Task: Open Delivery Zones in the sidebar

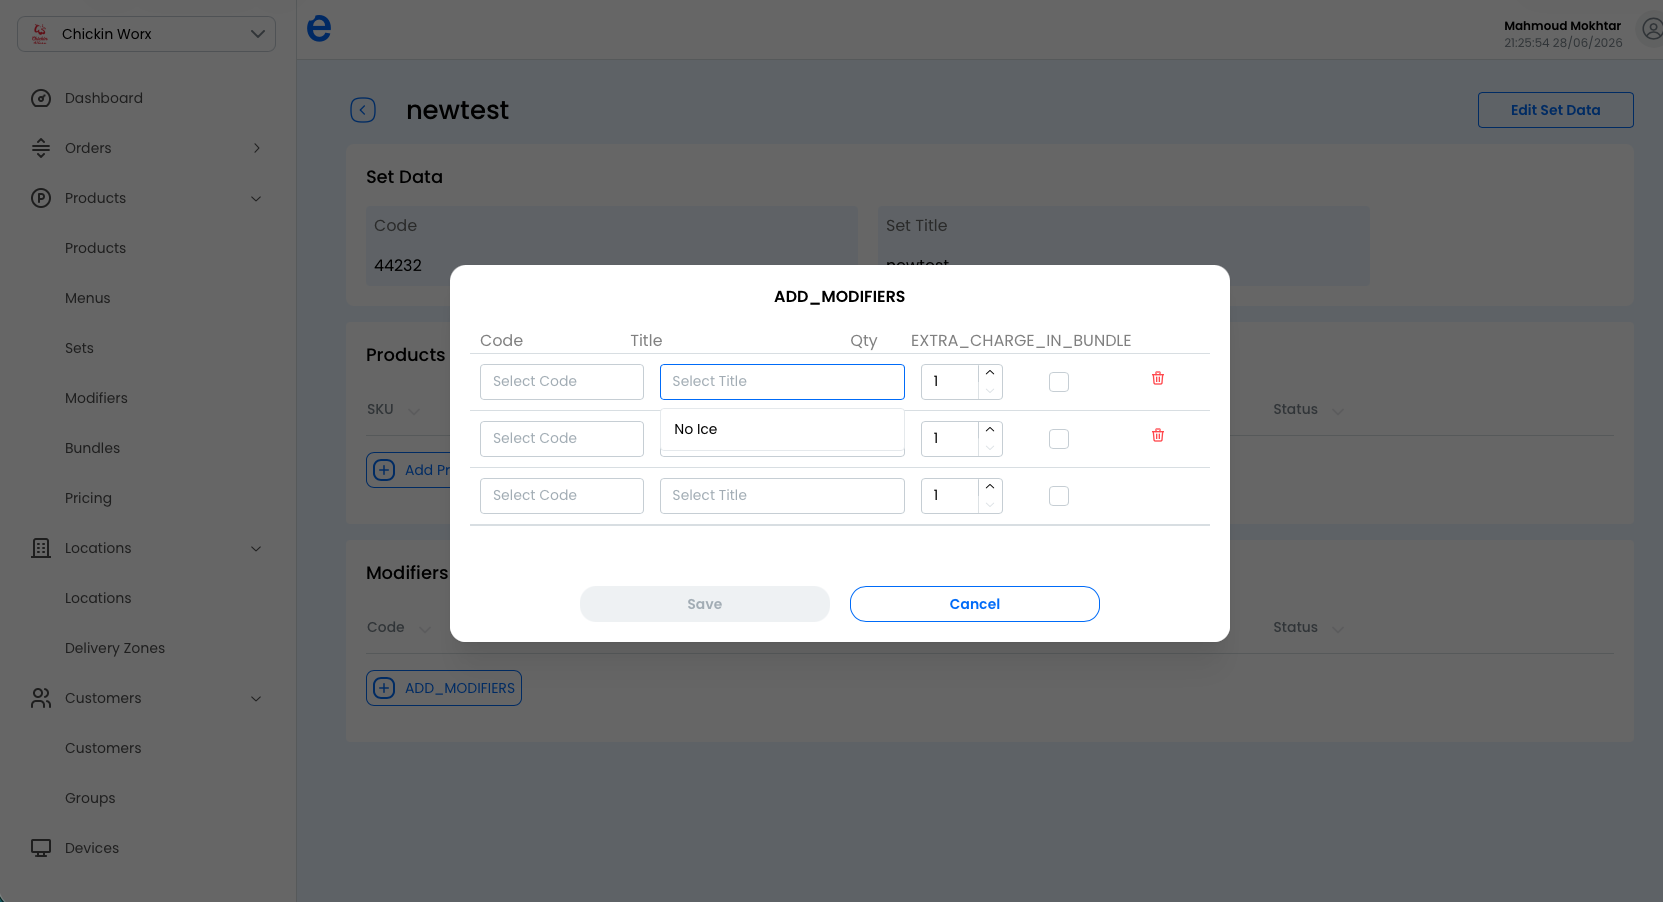Action: click(115, 648)
